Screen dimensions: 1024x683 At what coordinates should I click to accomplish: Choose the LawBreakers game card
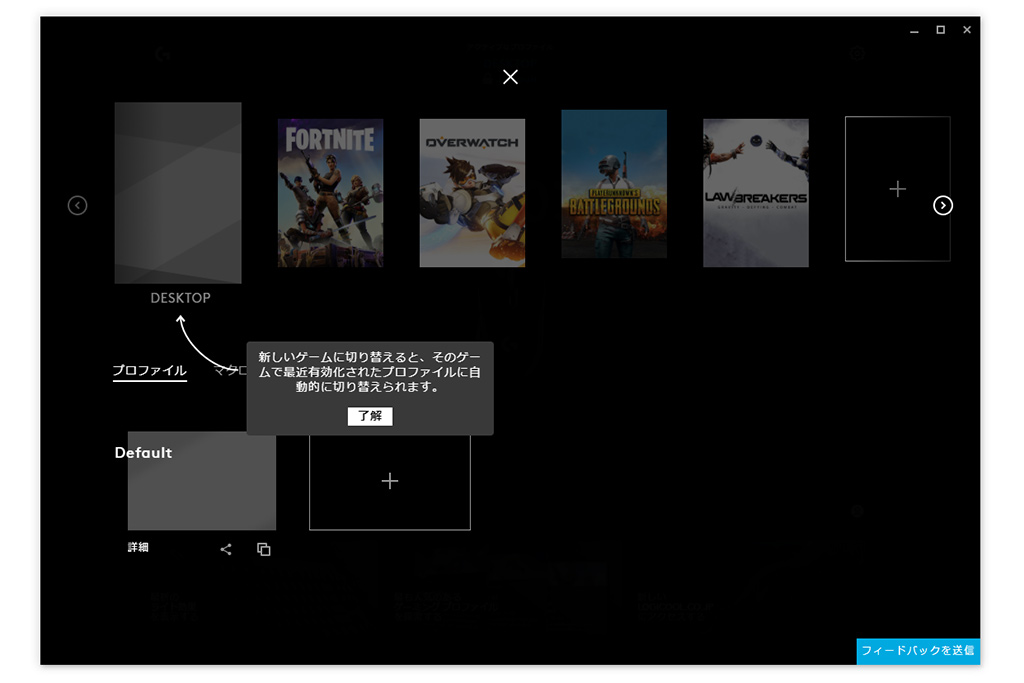(x=756, y=193)
